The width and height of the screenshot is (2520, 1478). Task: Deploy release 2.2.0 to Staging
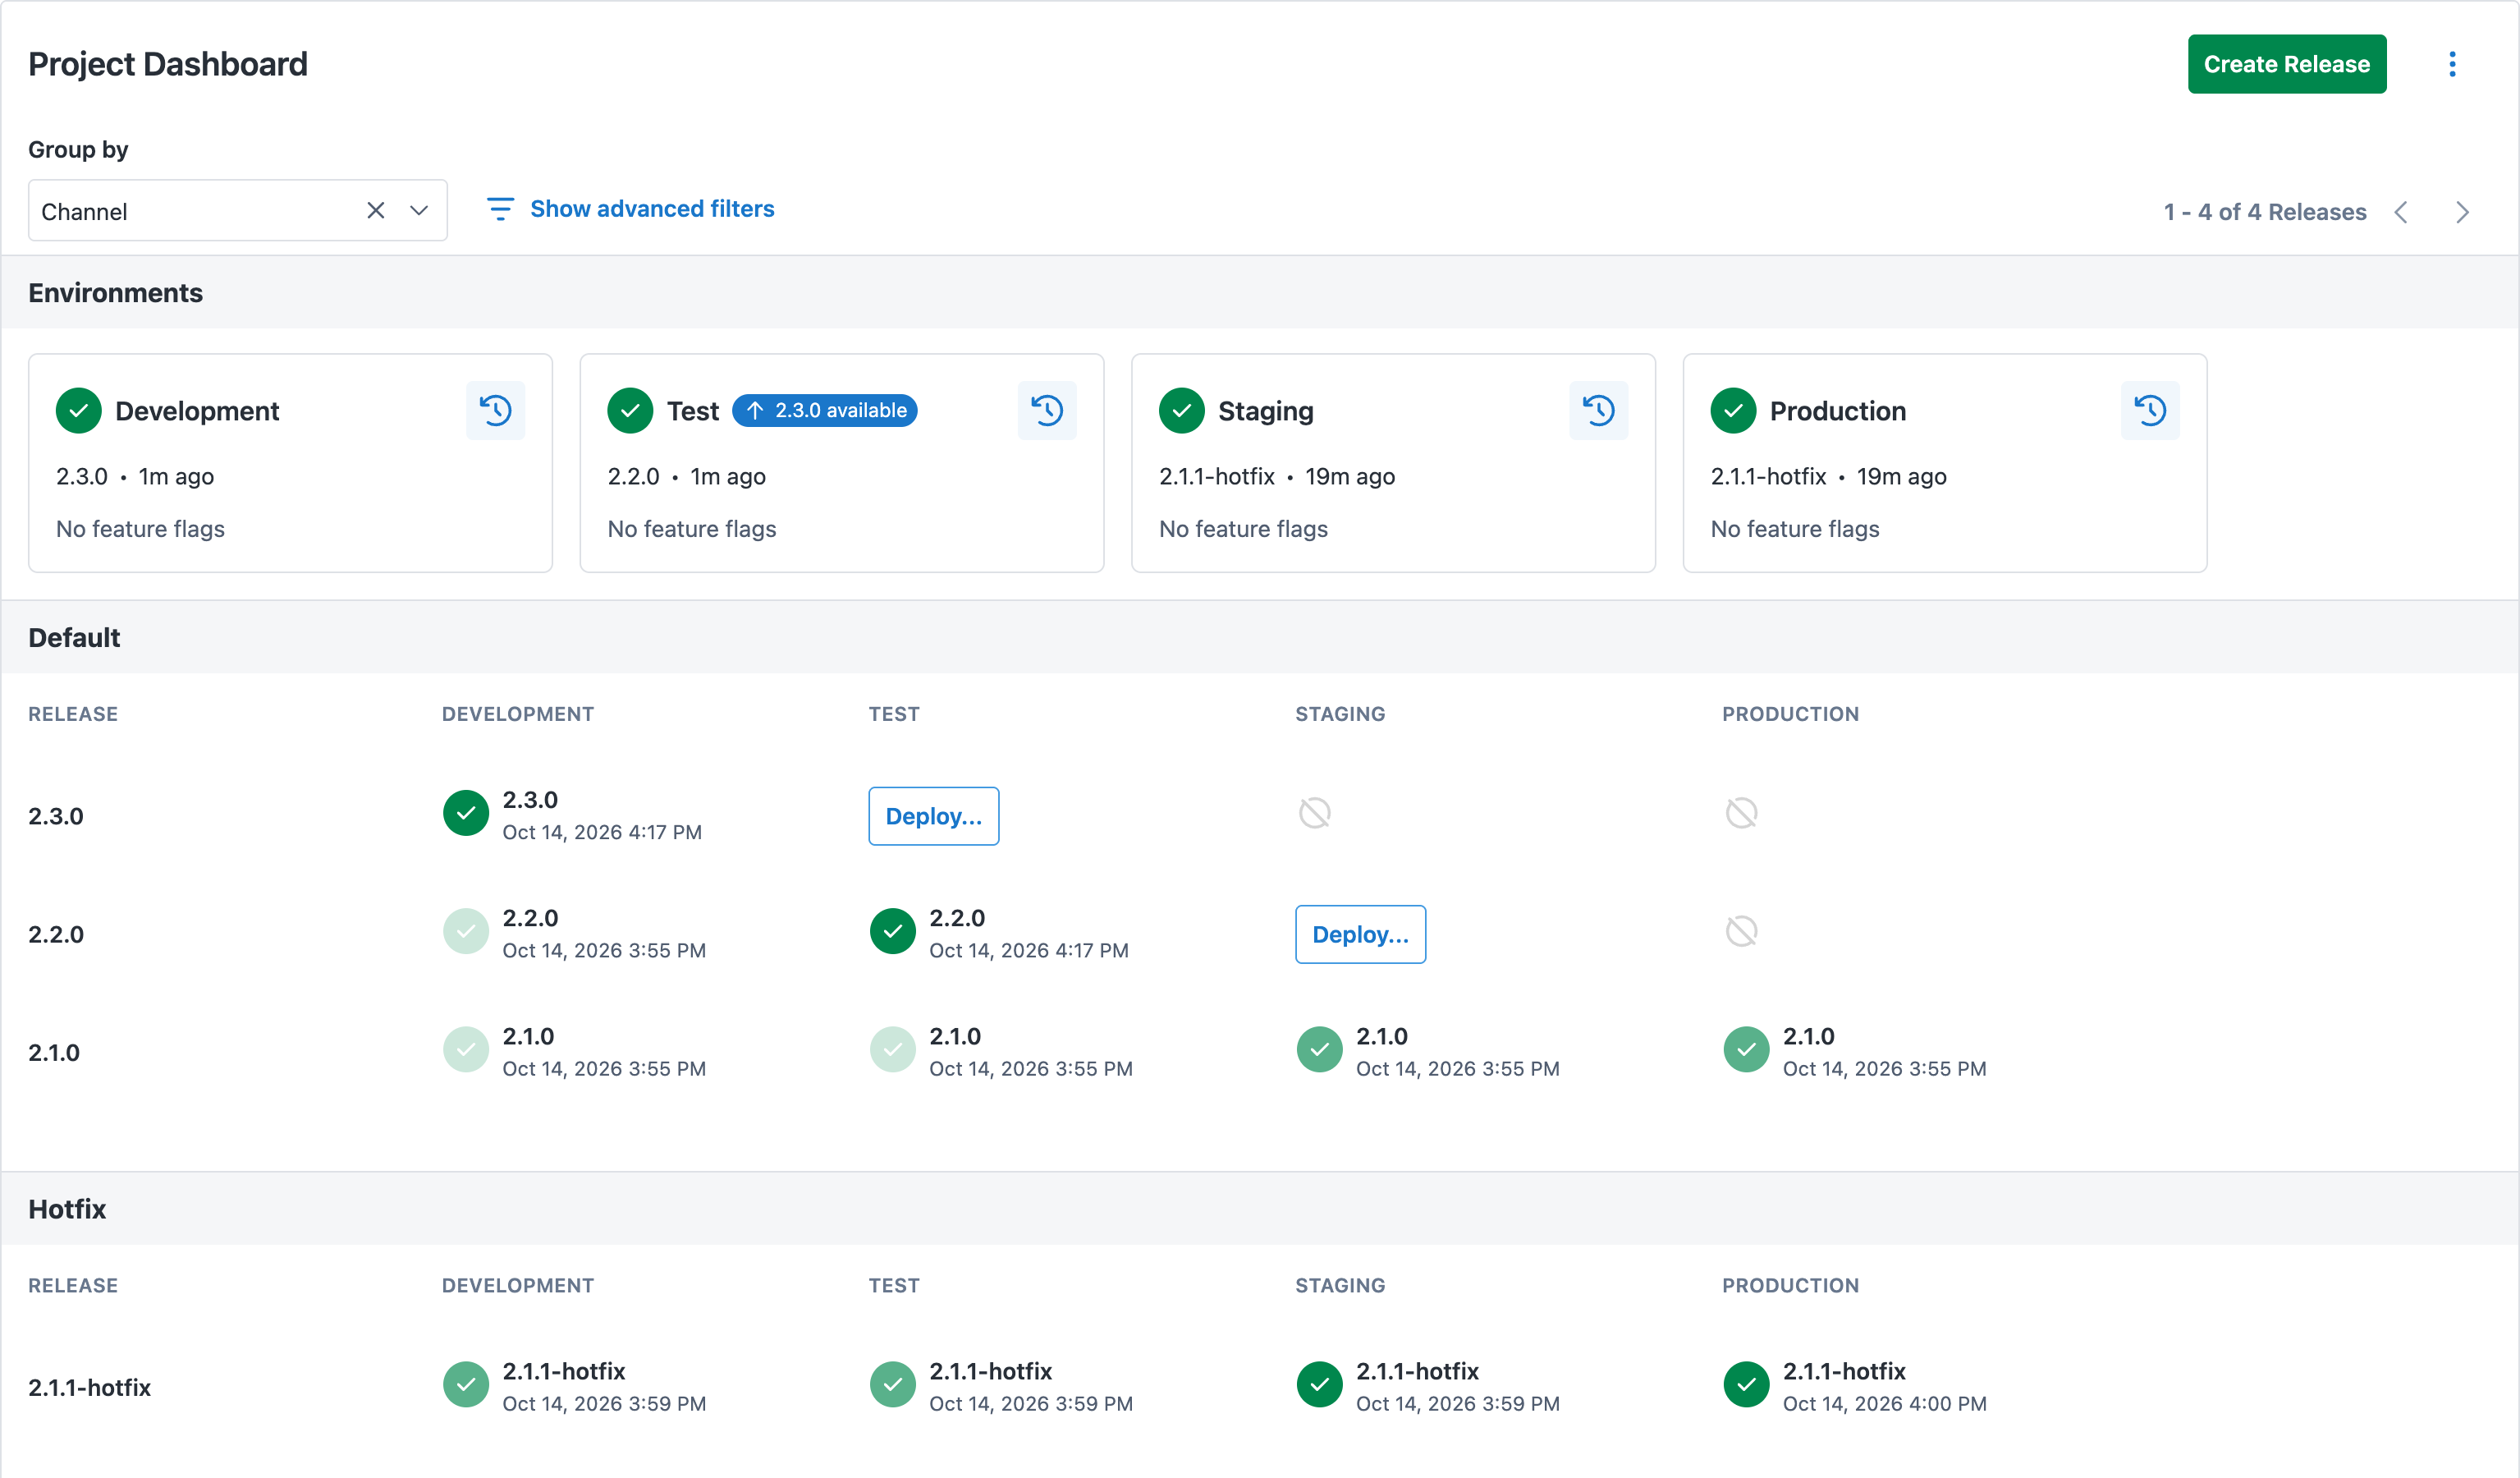pos(1361,934)
